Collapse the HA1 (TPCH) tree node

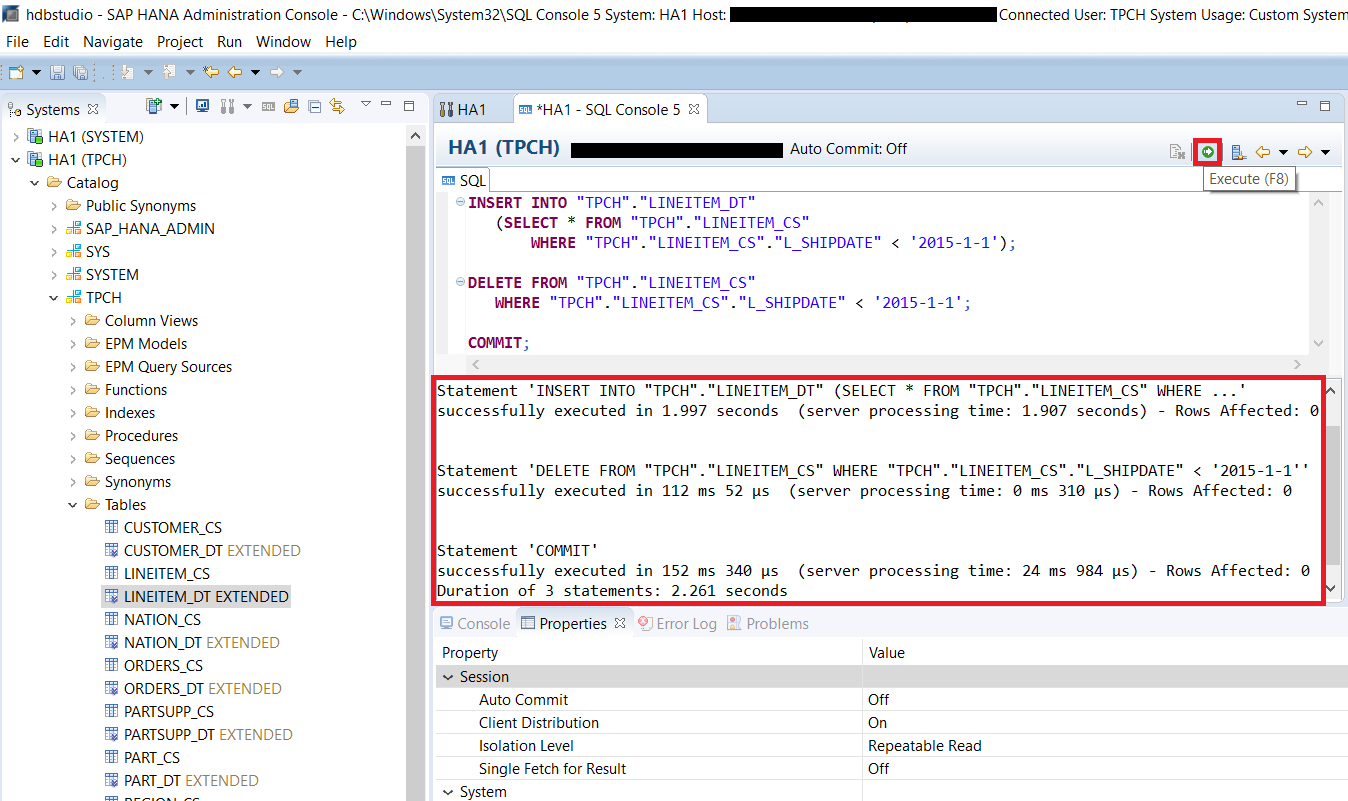(x=15, y=160)
